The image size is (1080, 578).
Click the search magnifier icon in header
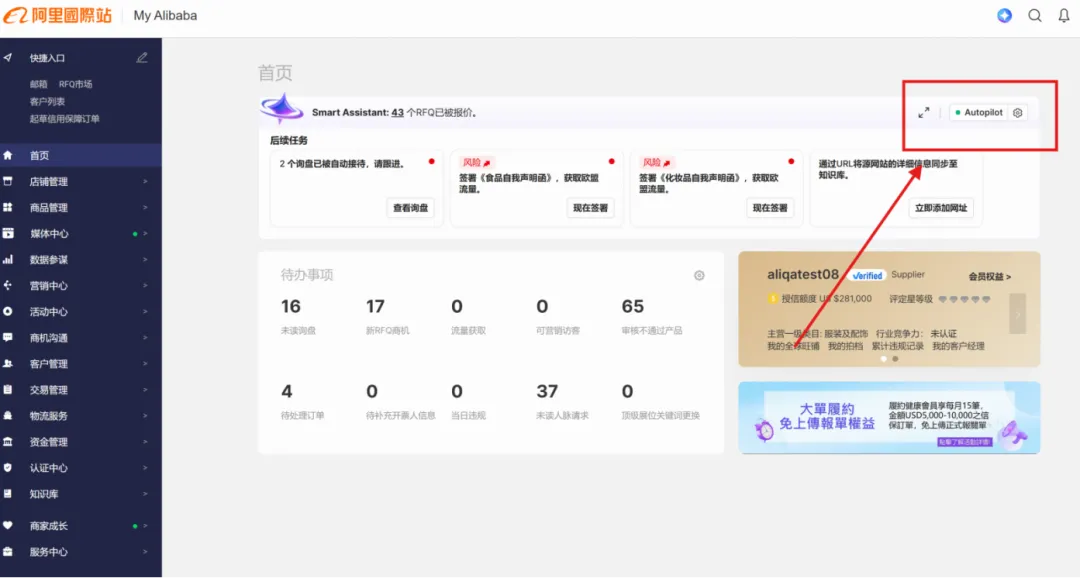click(x=1035, y=15)
